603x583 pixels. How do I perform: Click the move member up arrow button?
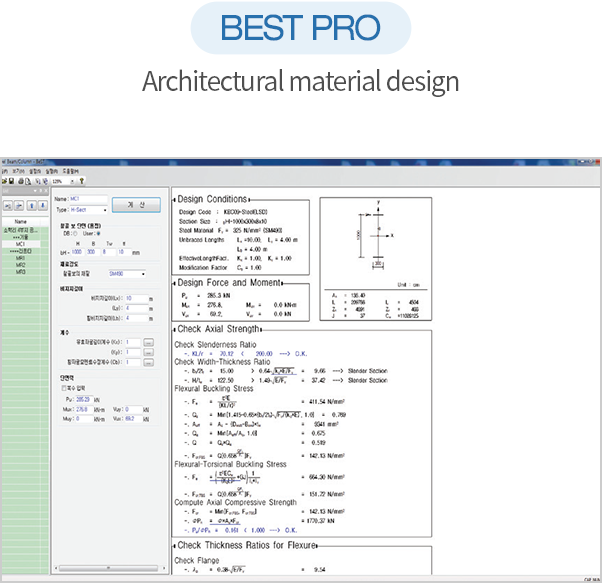coord(32,206)
